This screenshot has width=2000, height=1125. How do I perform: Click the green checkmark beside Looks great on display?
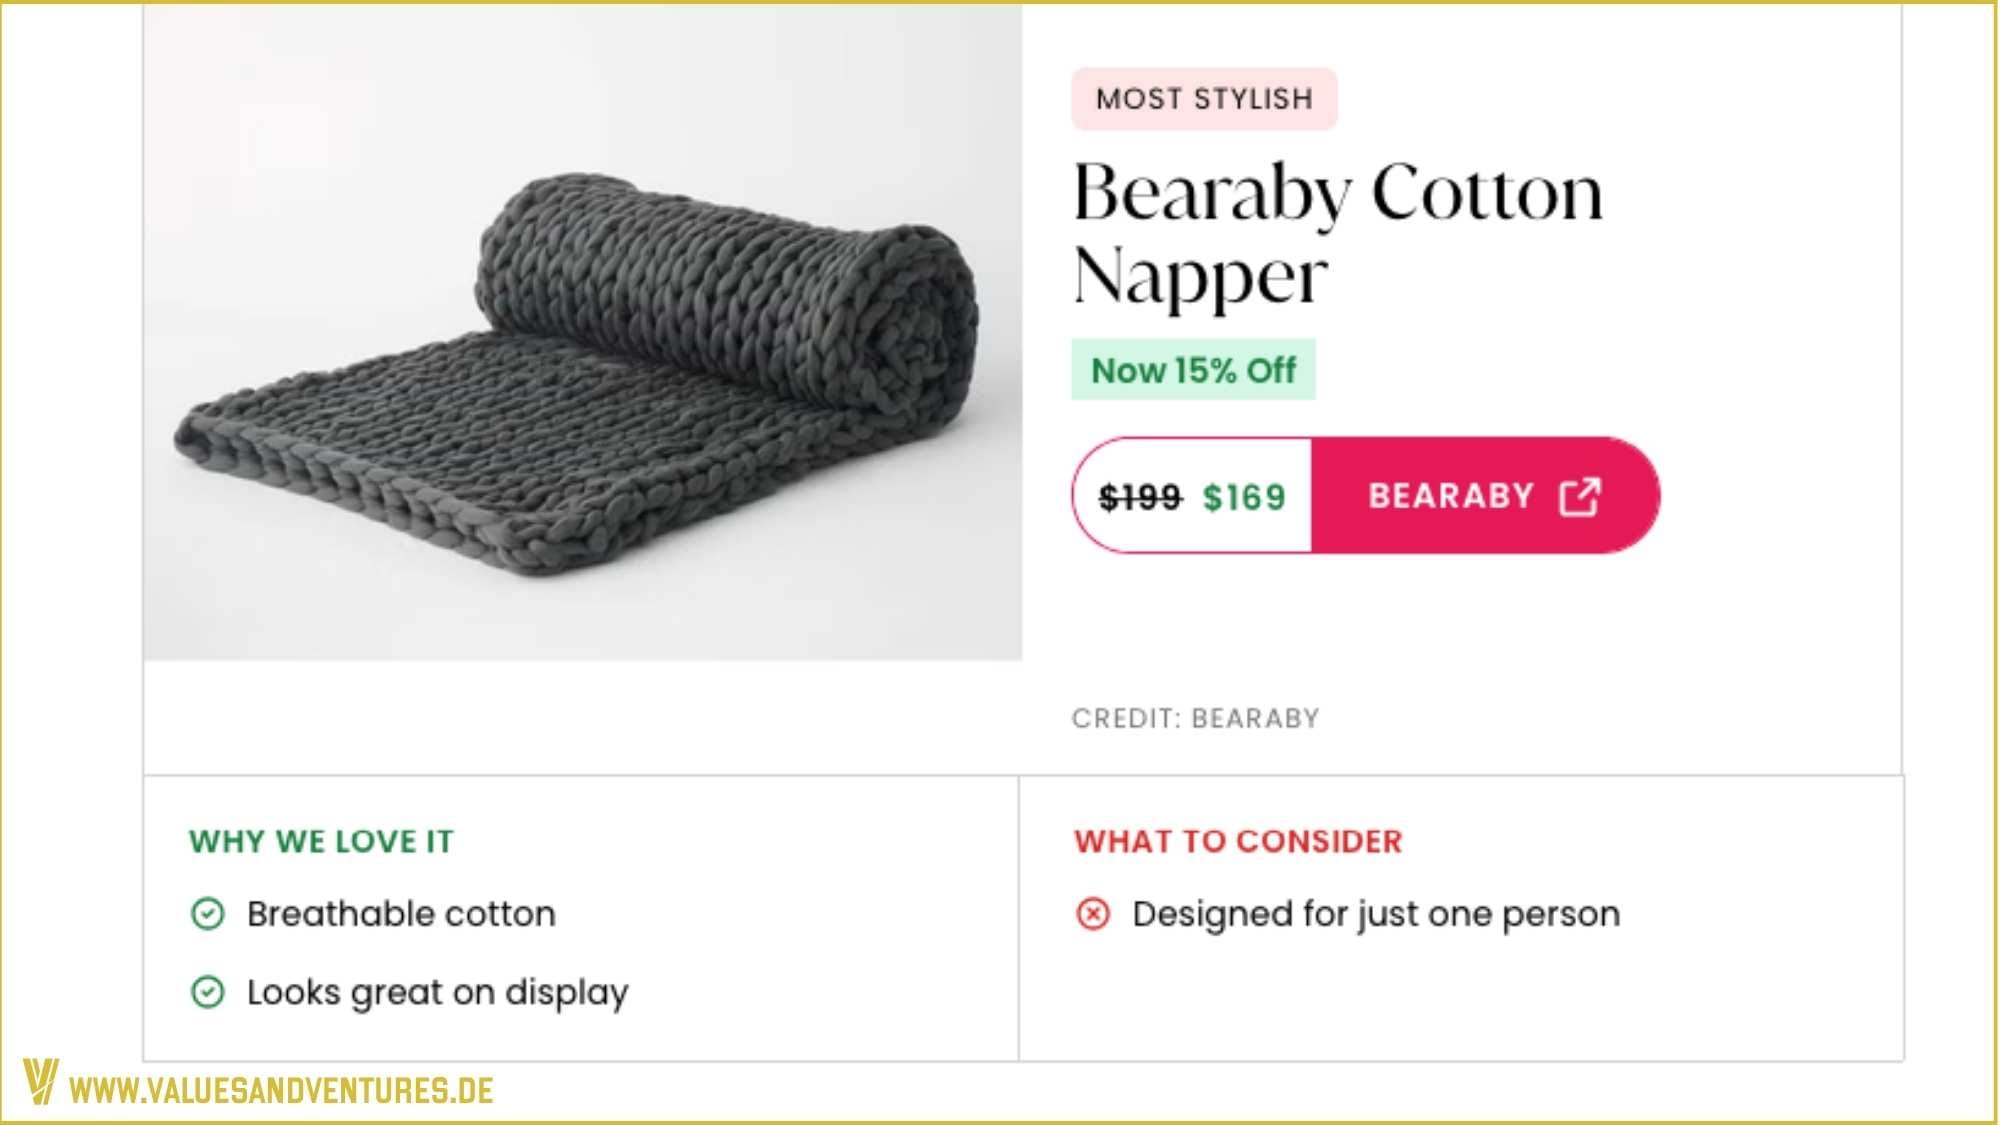[208, 992]
